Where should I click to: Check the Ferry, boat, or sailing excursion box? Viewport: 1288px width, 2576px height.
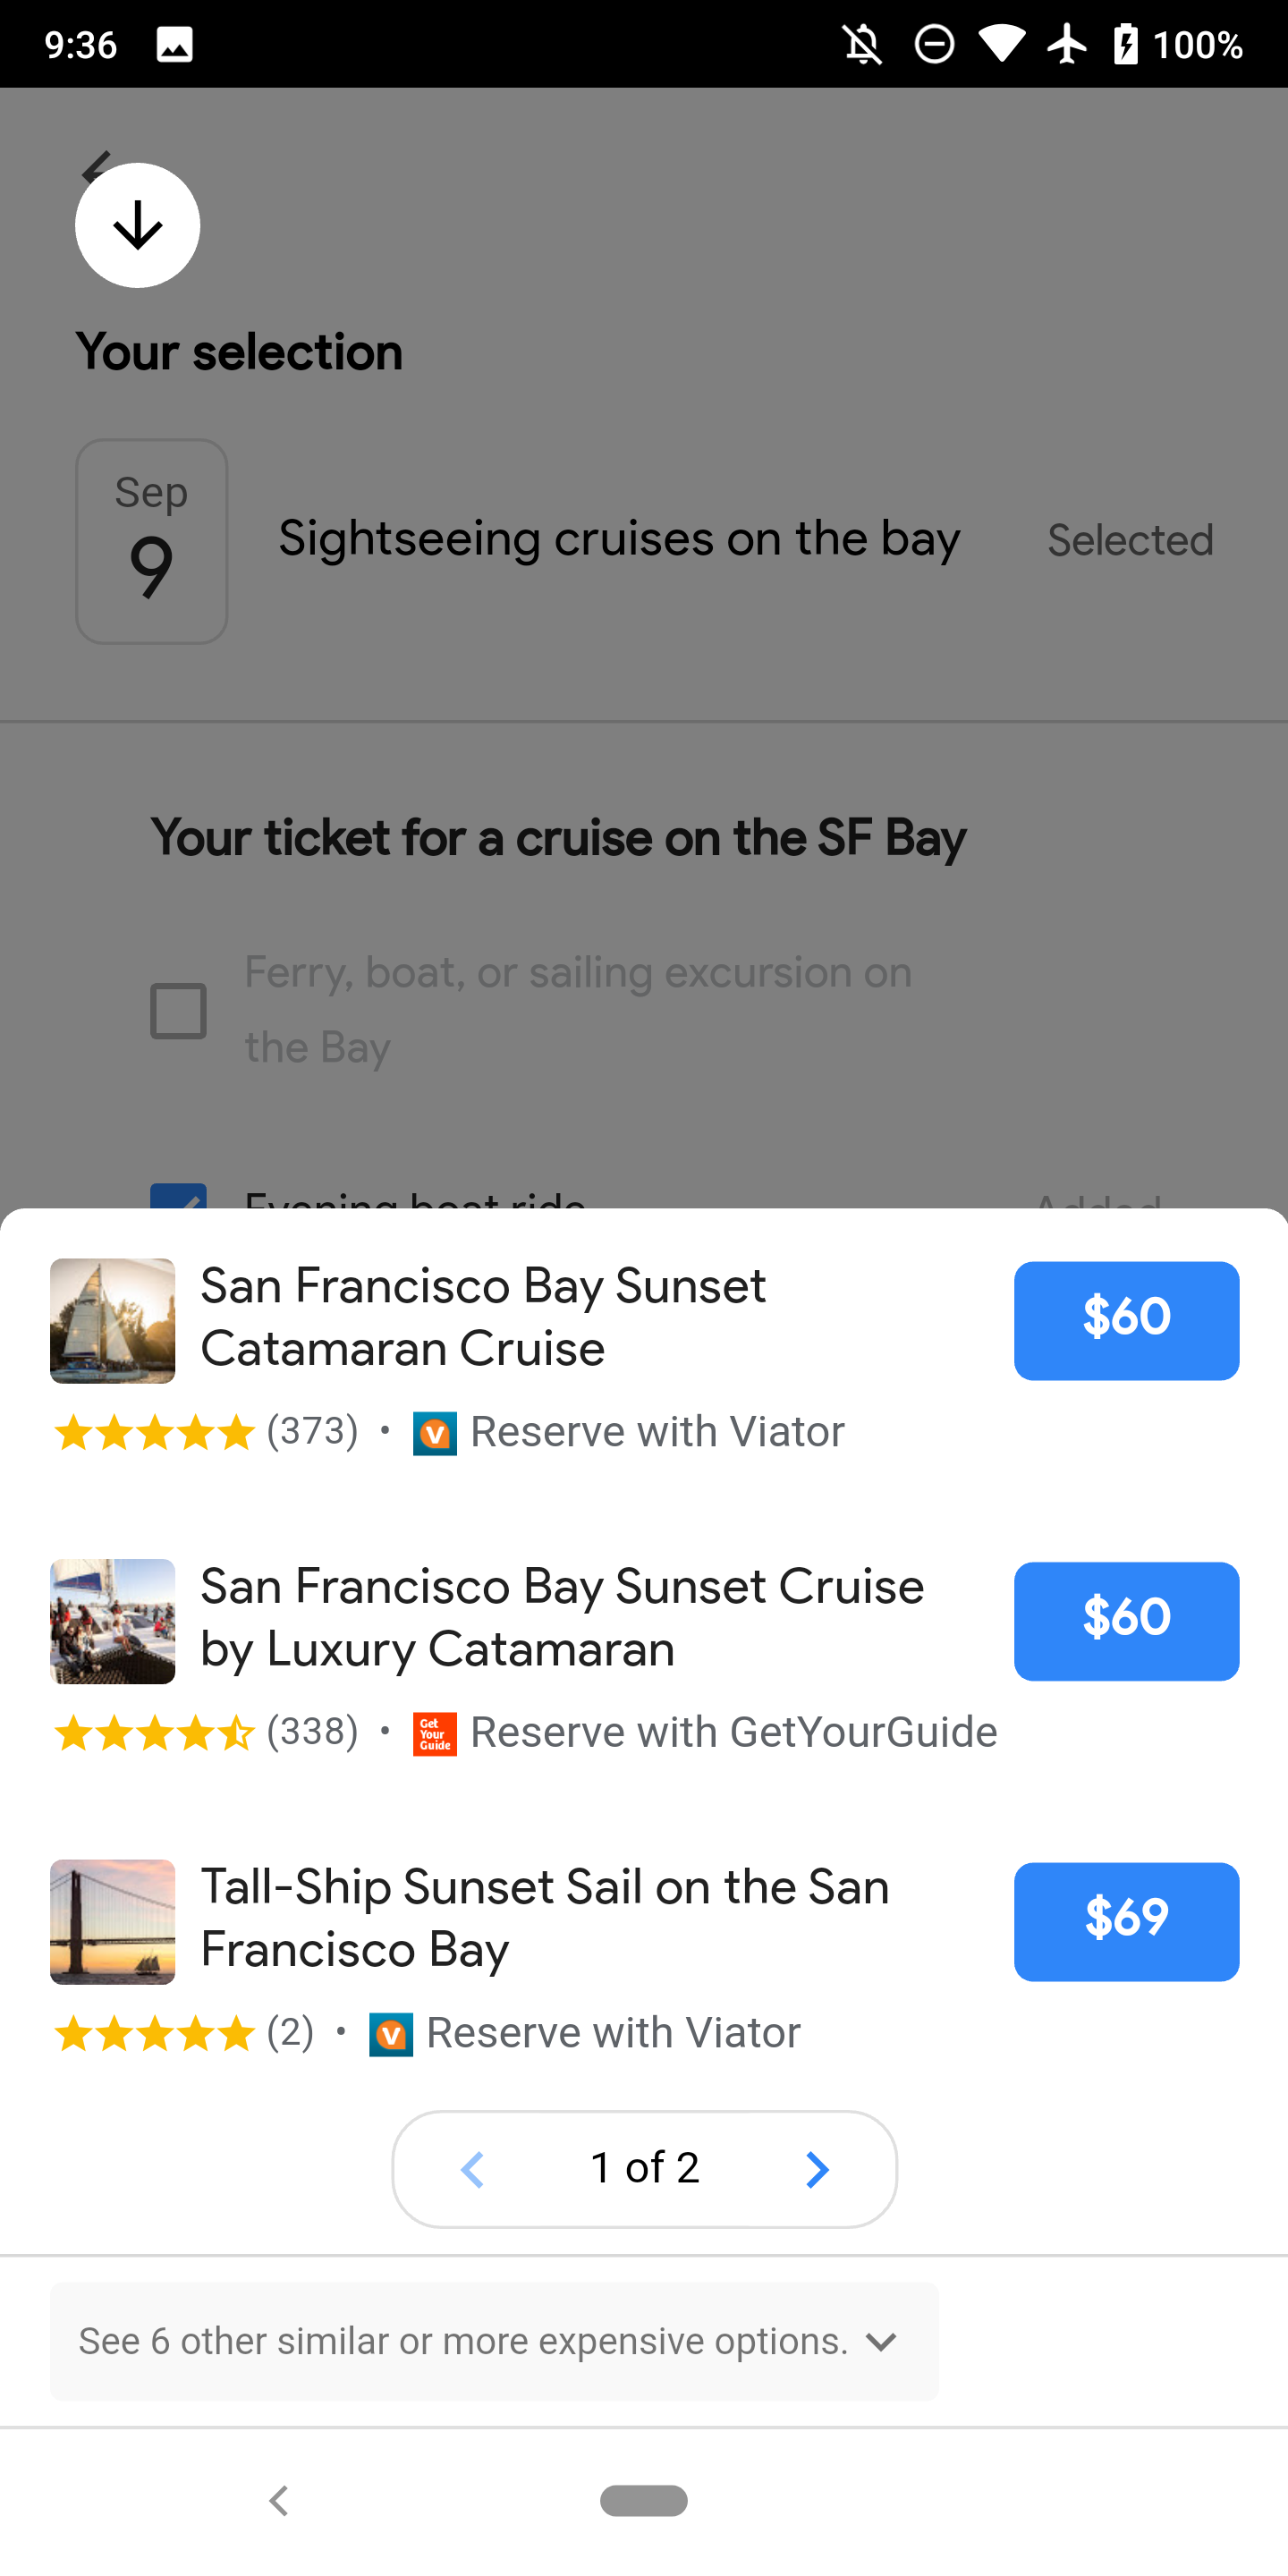click(x=179, y=1010)
